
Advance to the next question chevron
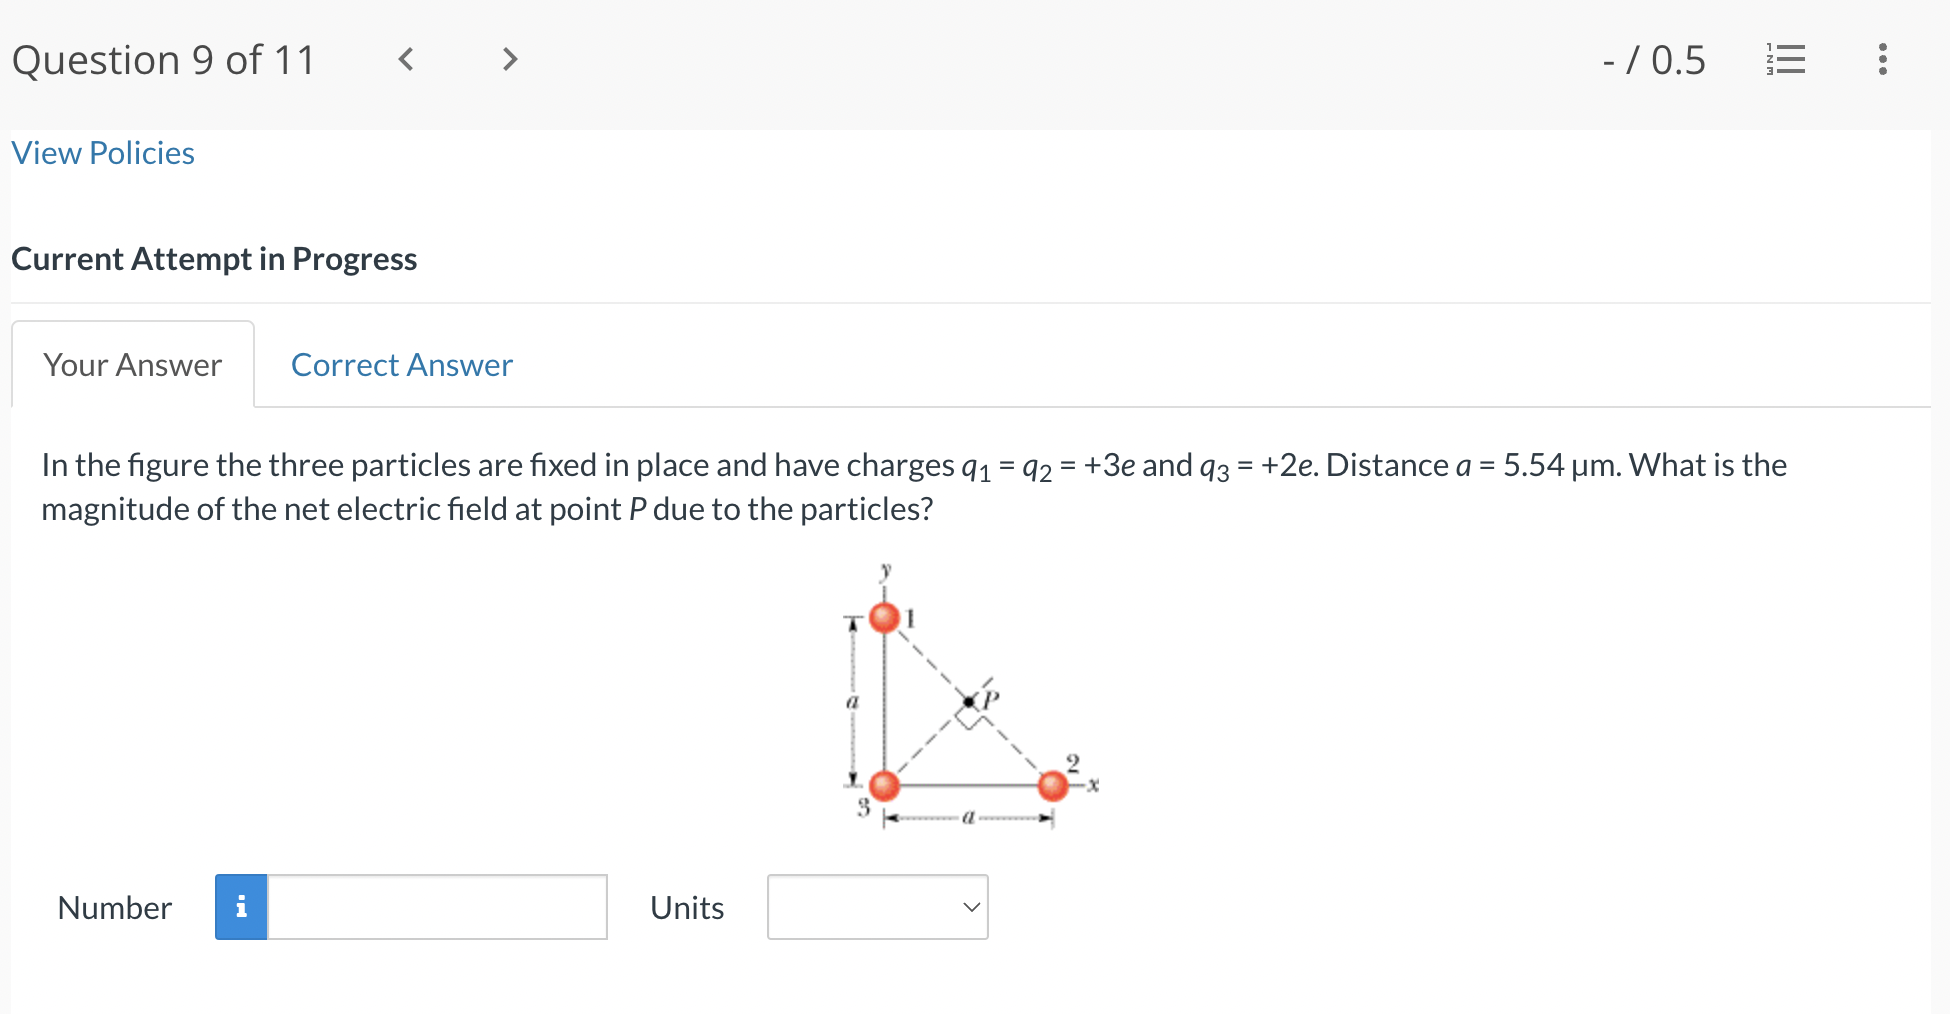(510, 60)
